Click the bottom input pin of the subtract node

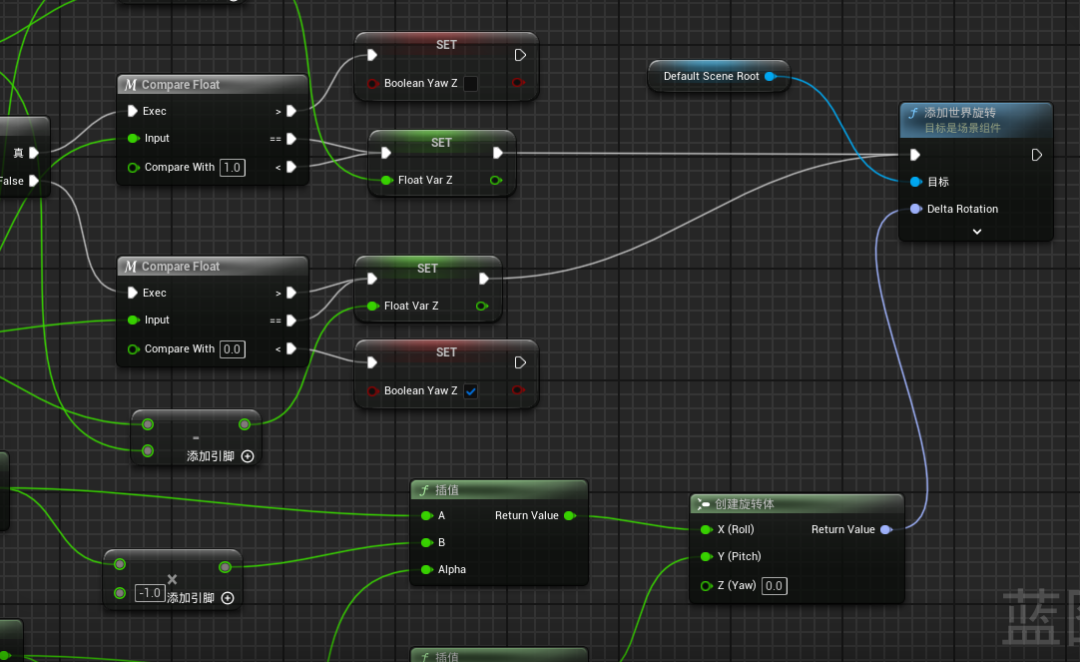[x=147, y=451]
